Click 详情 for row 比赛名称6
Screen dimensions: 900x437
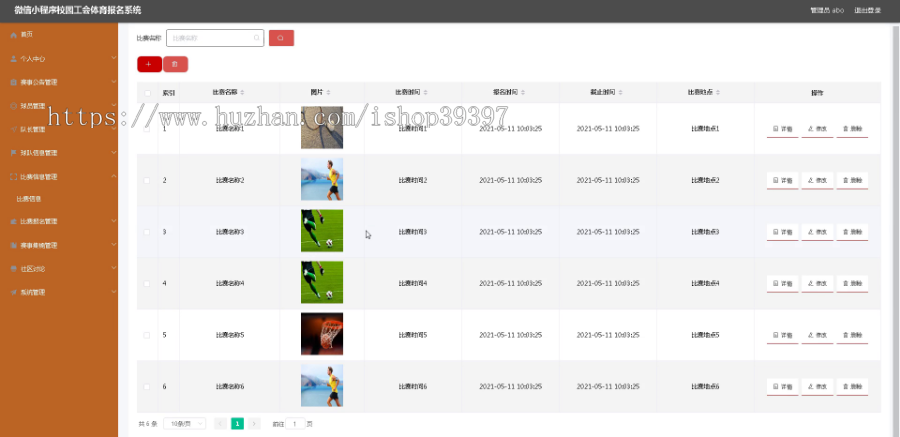tap(782, 387)
